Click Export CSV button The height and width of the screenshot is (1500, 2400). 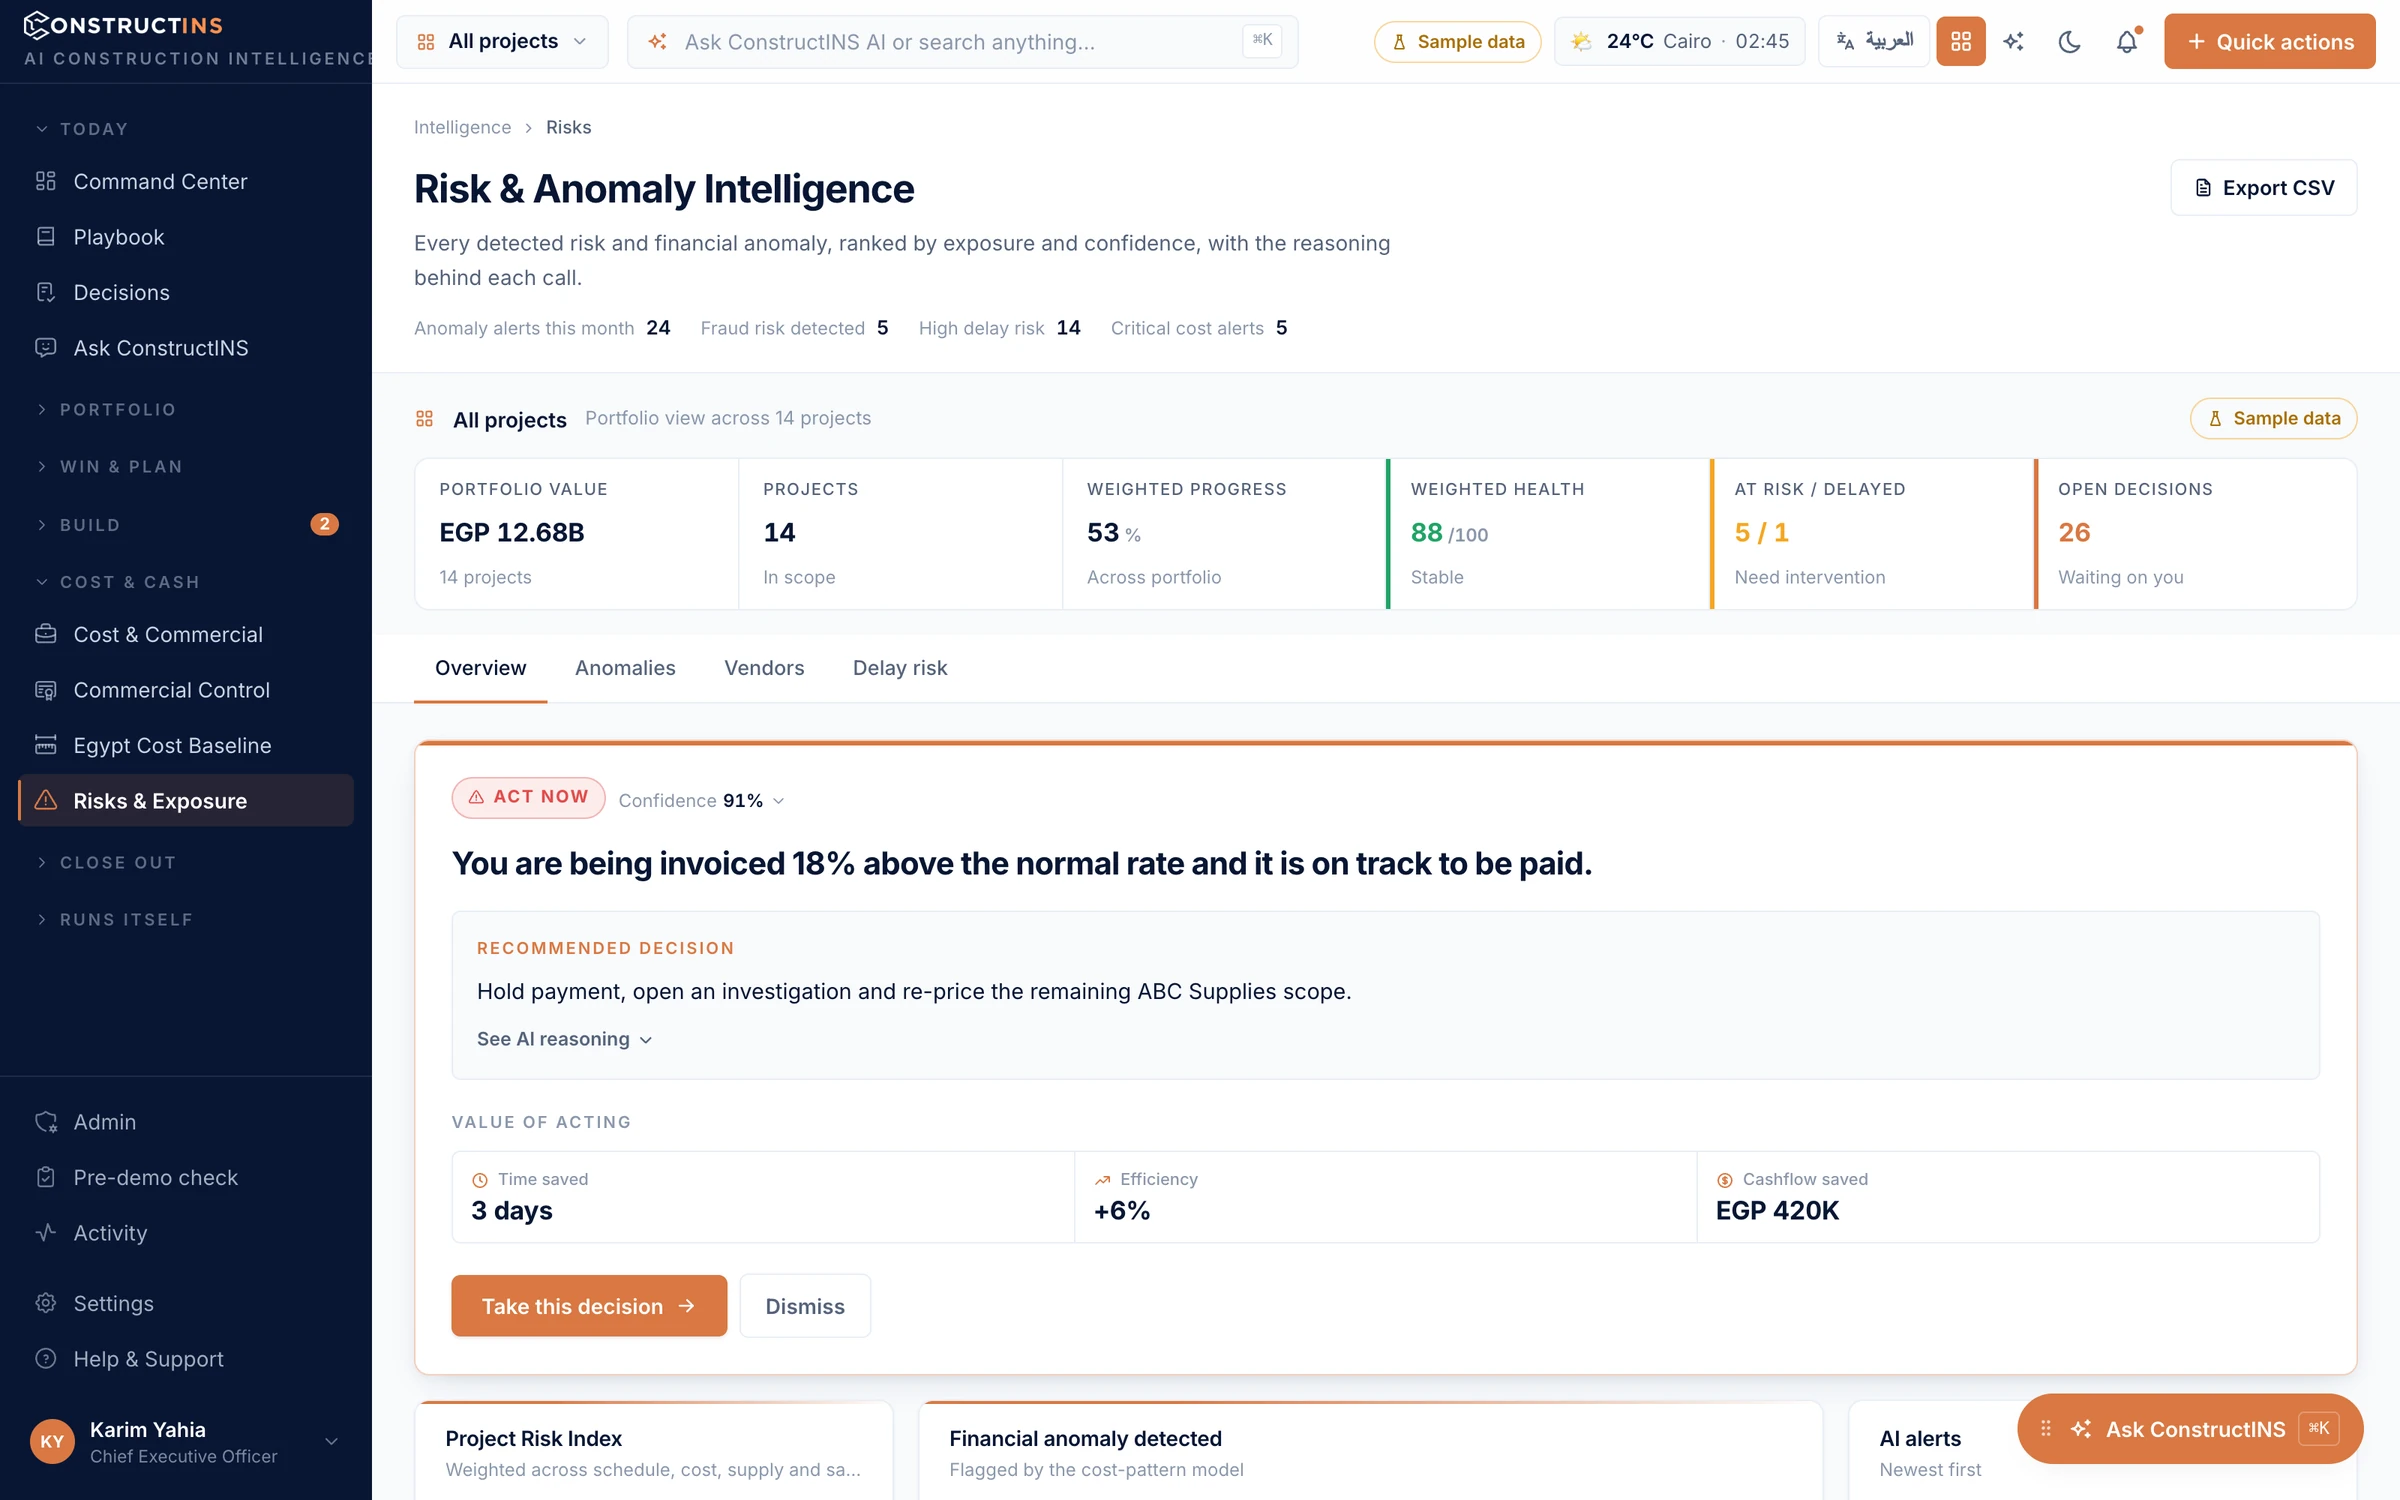[x=2264, y=188]
